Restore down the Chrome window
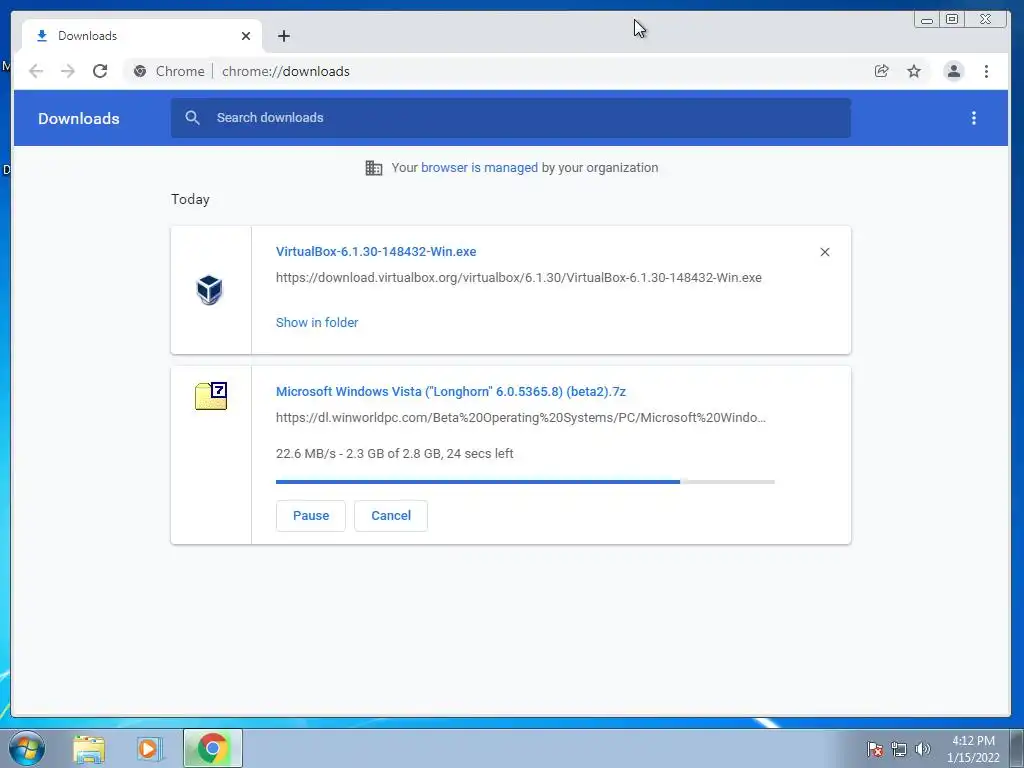The width and height of the screenshot is (1024, 768). click(x=952, y=20)
